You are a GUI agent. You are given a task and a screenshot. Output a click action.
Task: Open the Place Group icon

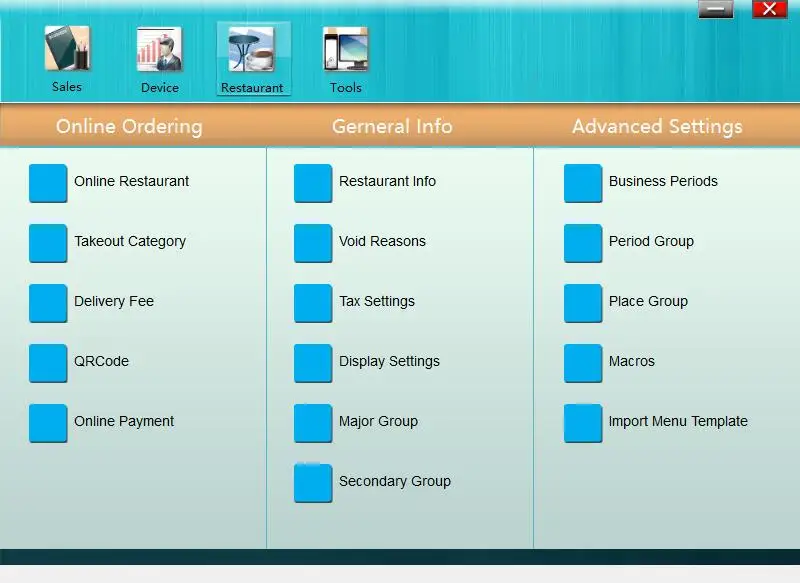(583, 303)
